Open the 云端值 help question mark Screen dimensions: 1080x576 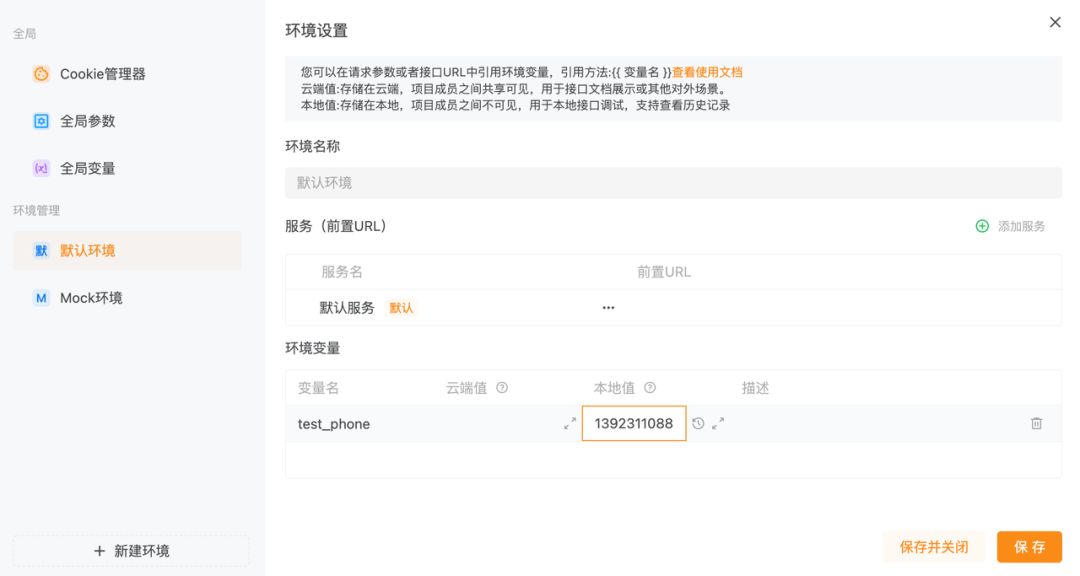point(499,389)
